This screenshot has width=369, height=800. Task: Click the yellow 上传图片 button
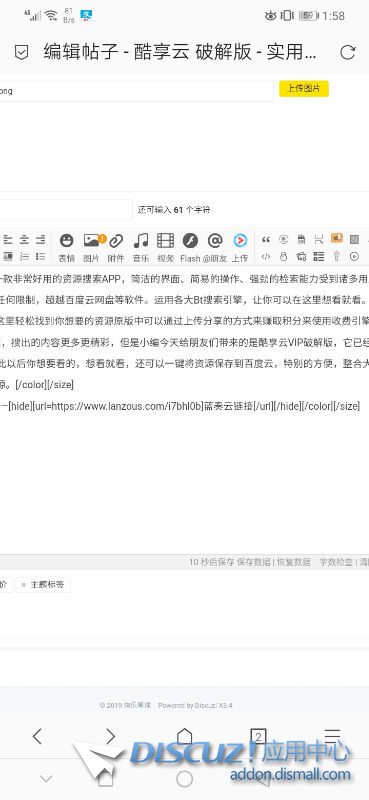tap(304, 88)
